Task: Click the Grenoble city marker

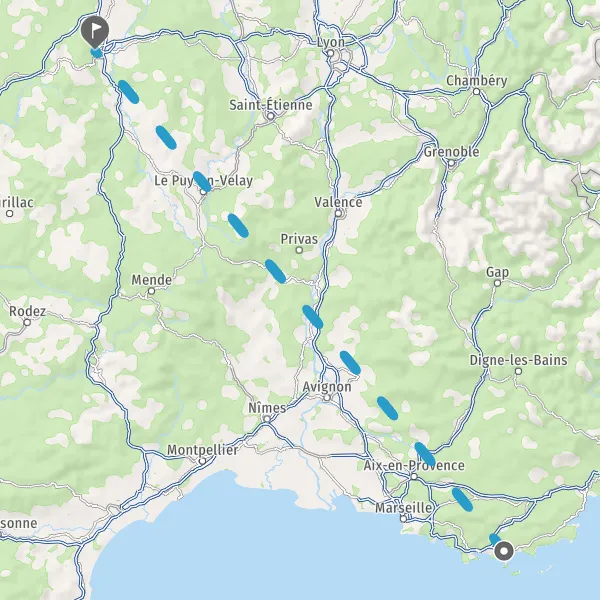Action: [x=451, y=163]
